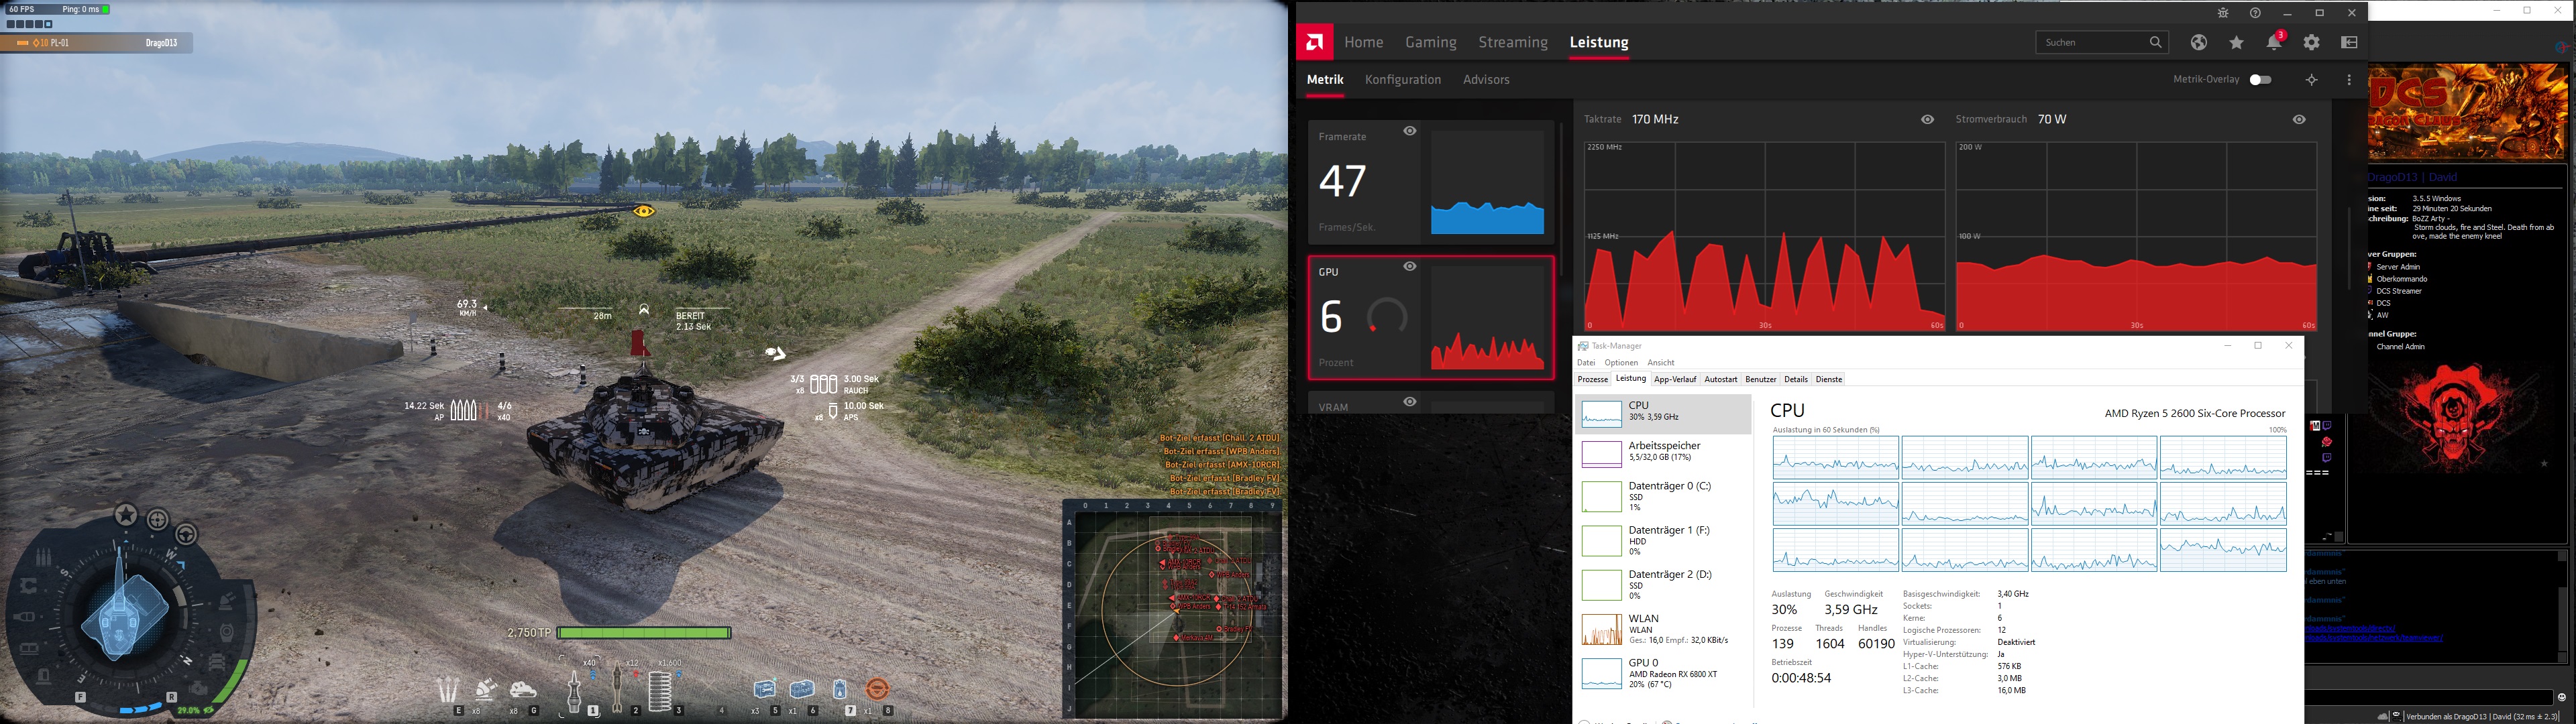
Task: Open the three-dot more options menu
Action: coord(2349,80)
